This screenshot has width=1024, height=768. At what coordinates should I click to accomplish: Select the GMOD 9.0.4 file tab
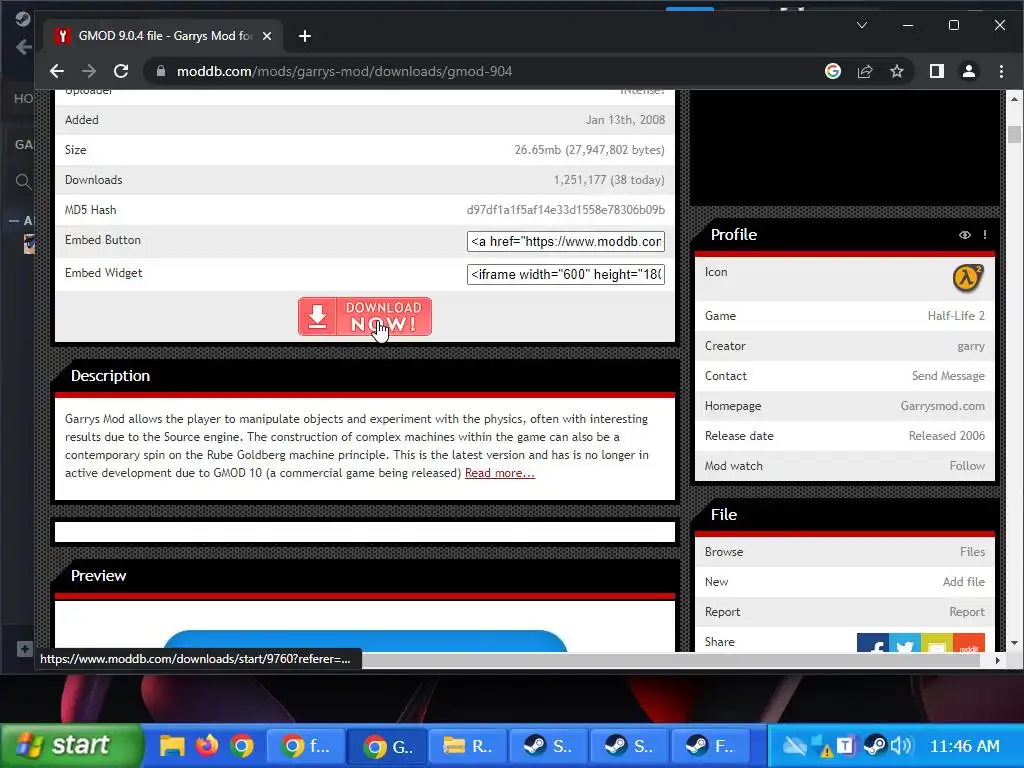click(163, 36)
